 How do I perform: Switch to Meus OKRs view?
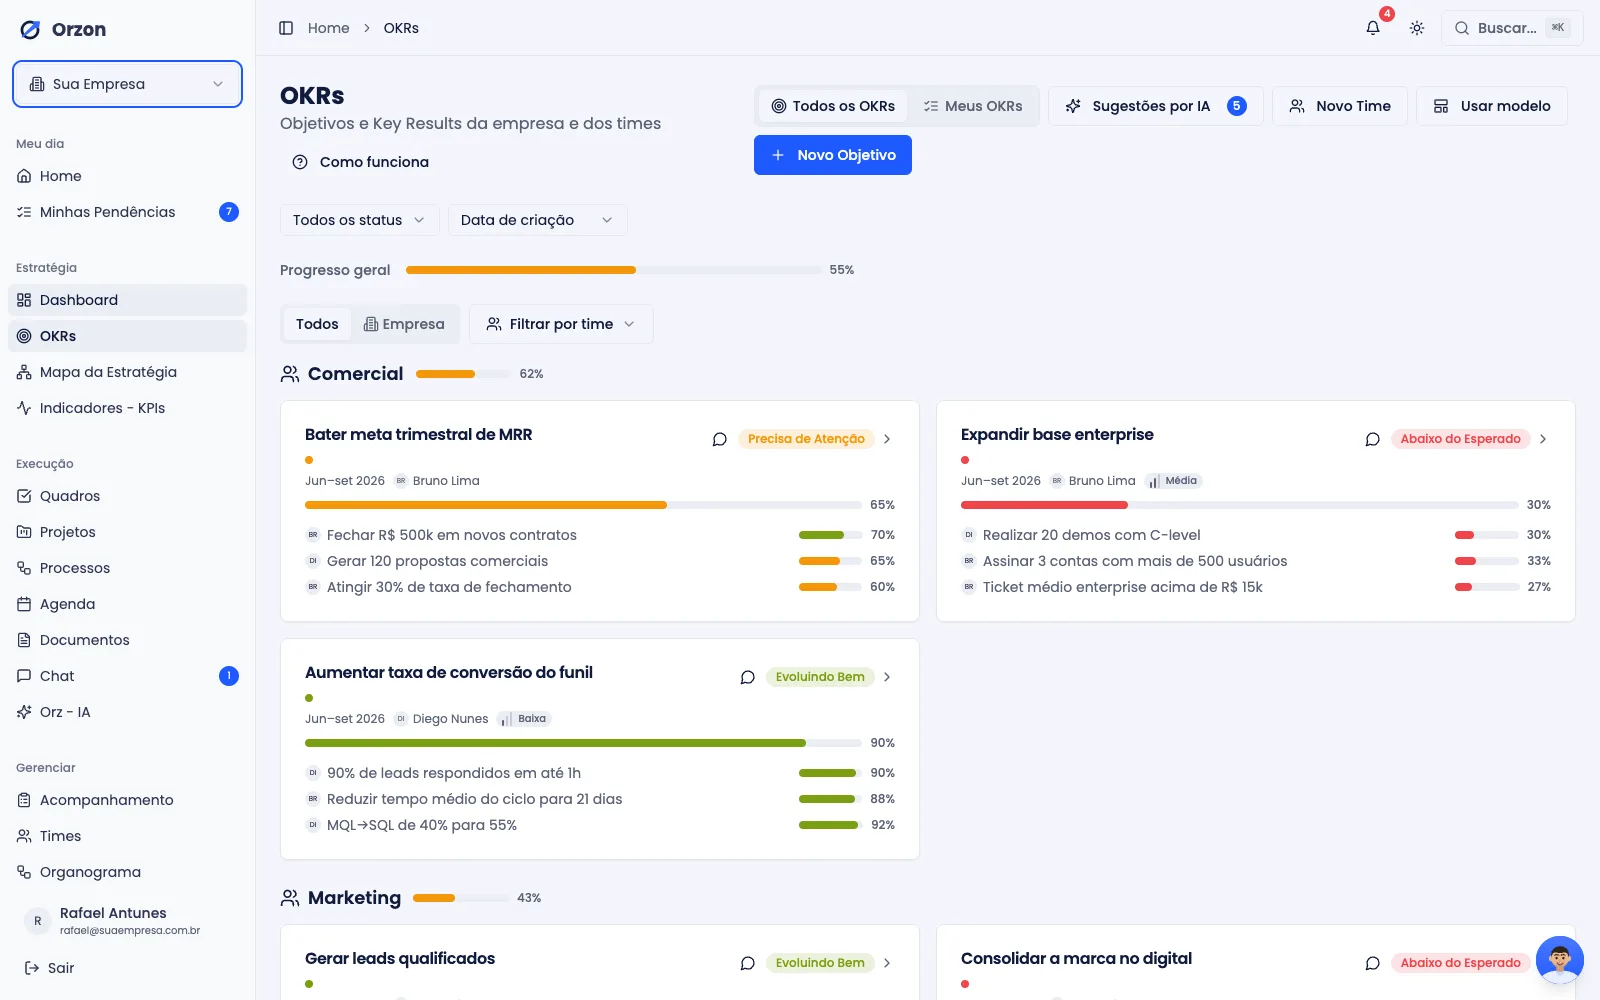[x=973, y=106]
